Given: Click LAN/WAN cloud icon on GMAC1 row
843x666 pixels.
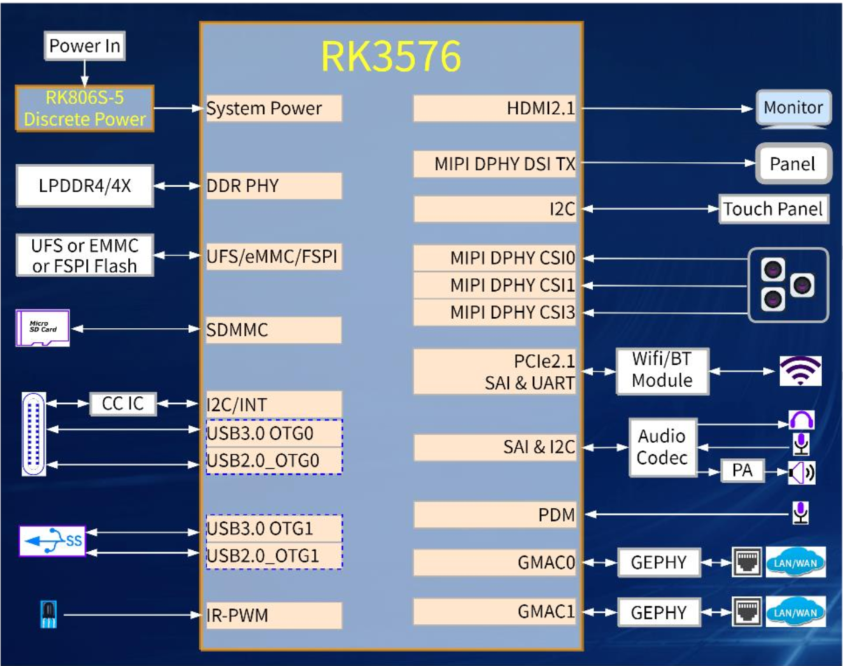Looking at the screenshot, I should [796, 611].
